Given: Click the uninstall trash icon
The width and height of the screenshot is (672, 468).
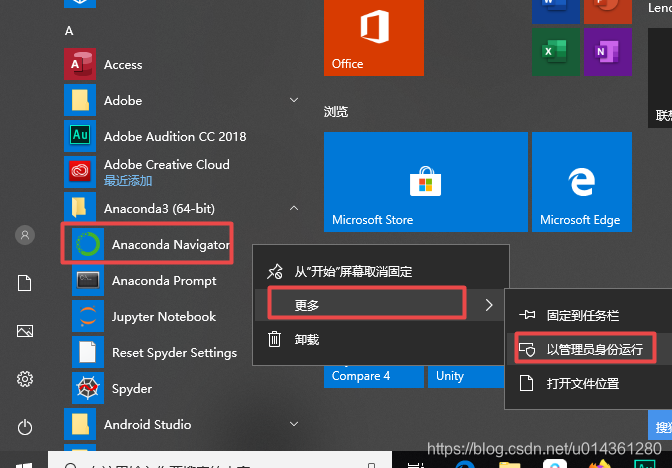Looking at the screenshot, I should [274, 339].
